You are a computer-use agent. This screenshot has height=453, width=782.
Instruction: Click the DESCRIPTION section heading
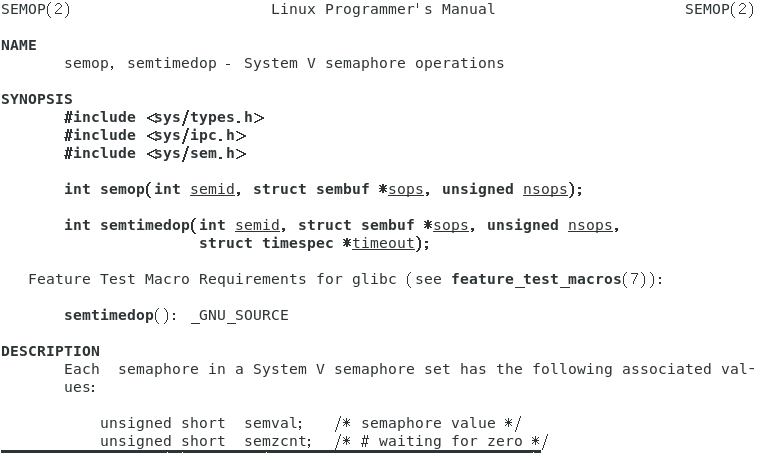coord(50,351)
